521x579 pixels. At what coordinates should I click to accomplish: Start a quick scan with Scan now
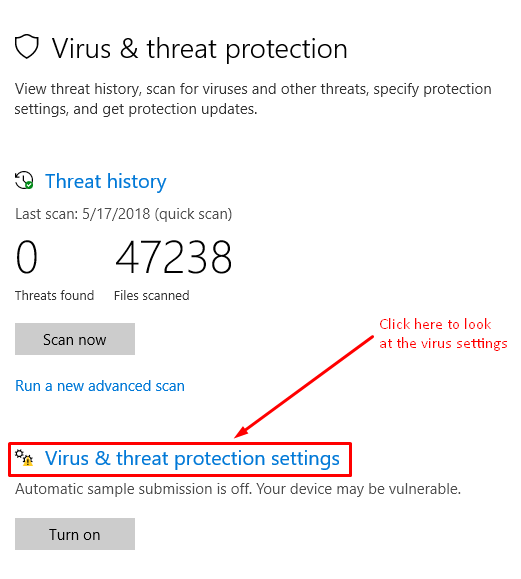coord(75,339)
